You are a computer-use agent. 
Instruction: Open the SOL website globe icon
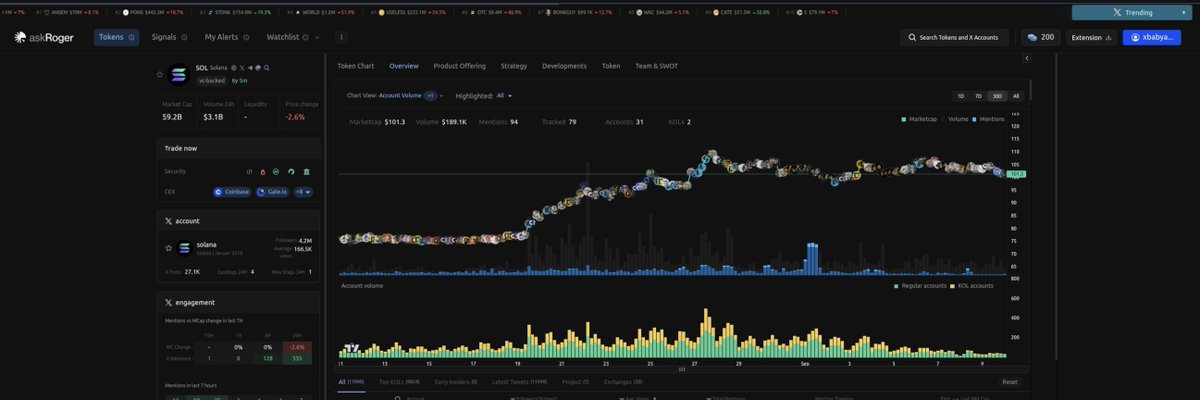coord(233,67)
